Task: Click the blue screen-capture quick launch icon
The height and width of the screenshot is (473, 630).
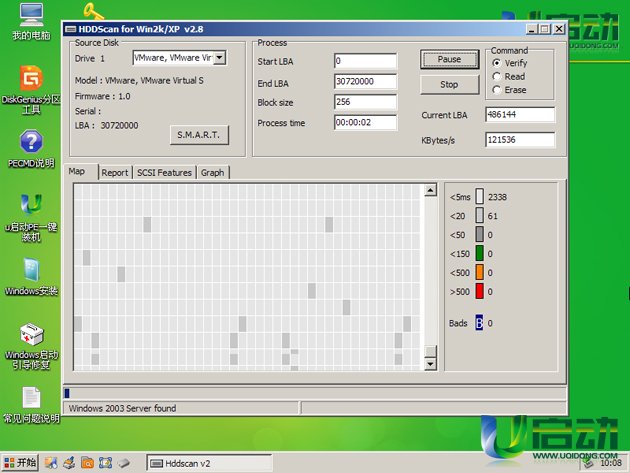Action: click(x=105, y=463)
